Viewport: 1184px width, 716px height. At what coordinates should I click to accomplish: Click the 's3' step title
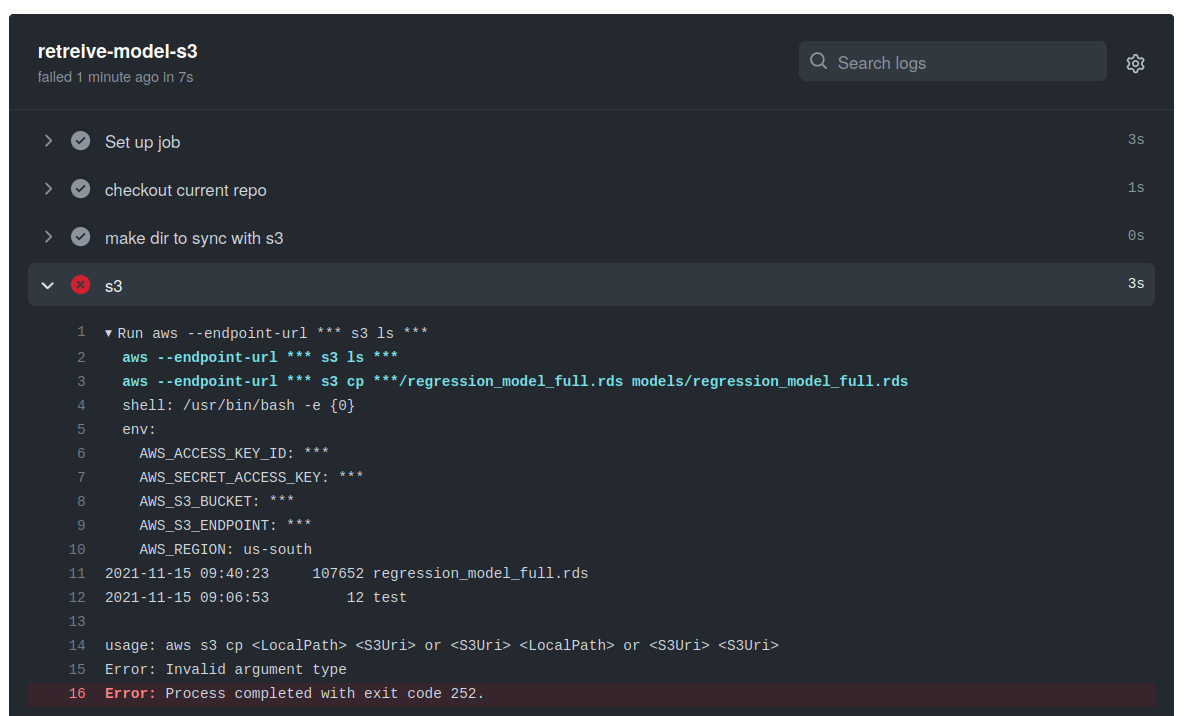point(113,286)
